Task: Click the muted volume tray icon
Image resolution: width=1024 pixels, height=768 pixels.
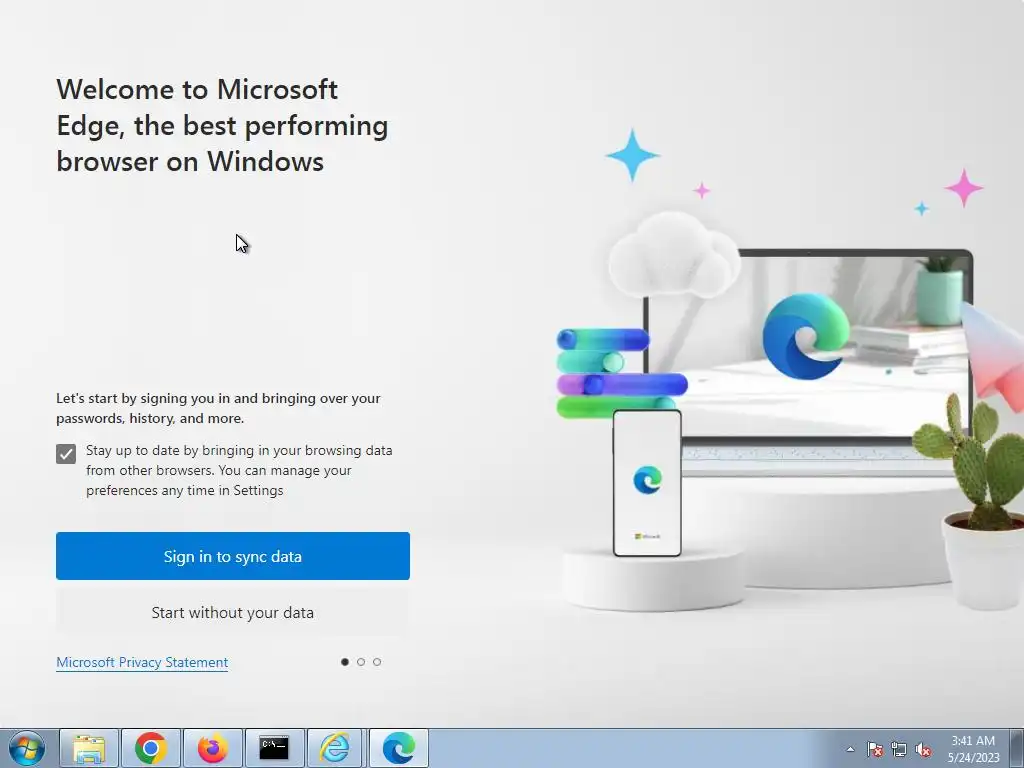Action: pos(923,749)
